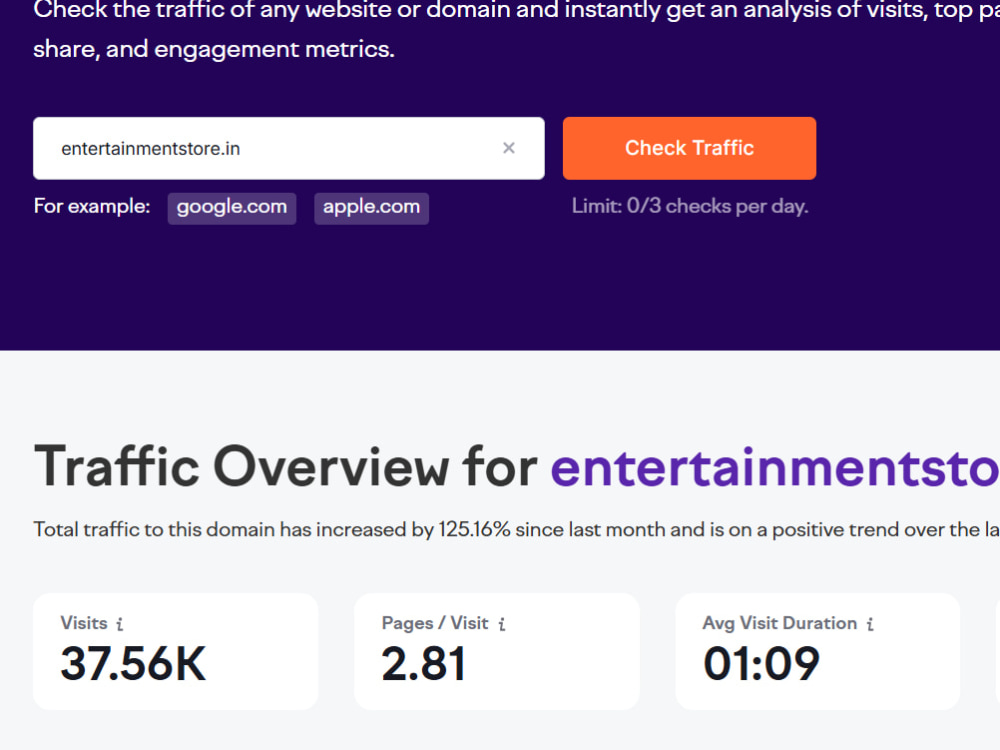The width and height of the screenshot is (1000, 750).
Task: Open the info icon beside Pages / Visit
Action: coord(502,624)
